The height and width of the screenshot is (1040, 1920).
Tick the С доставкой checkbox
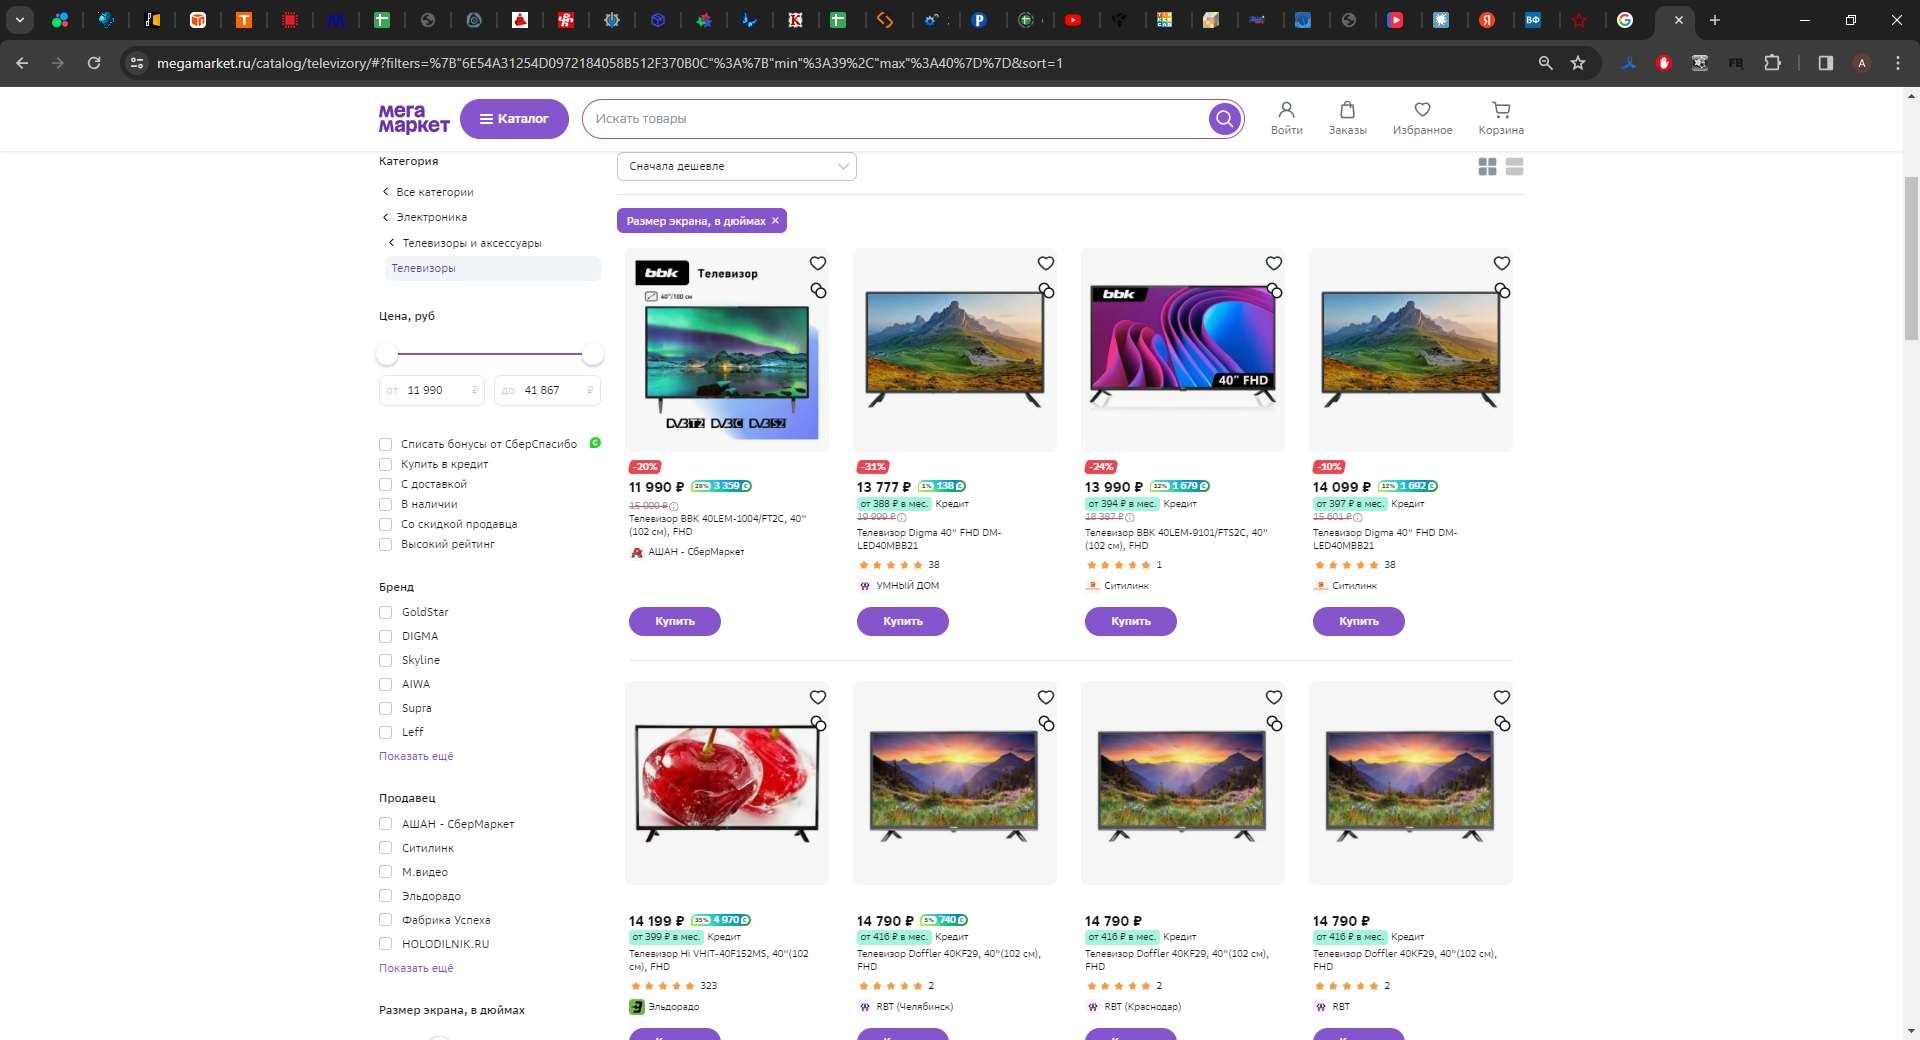(385, 484)
